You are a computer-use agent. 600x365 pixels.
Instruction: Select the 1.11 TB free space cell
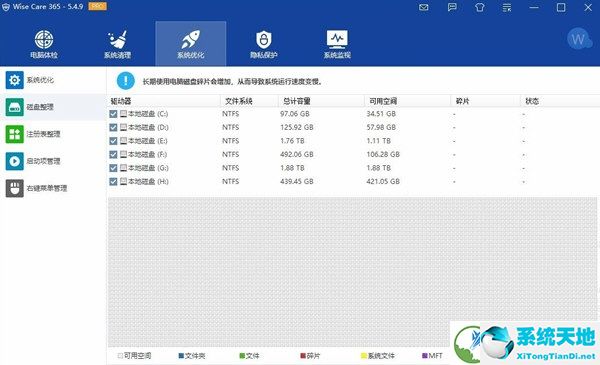click(x=378, y=141)
